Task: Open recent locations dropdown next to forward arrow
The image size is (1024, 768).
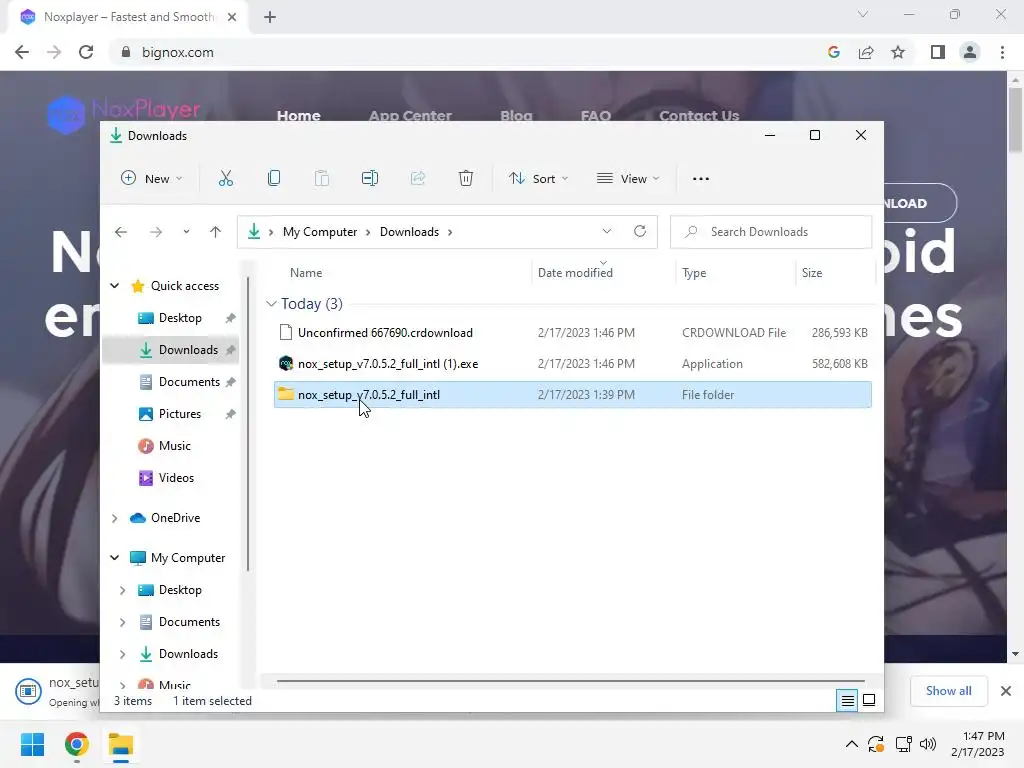Action: point(186,232)
